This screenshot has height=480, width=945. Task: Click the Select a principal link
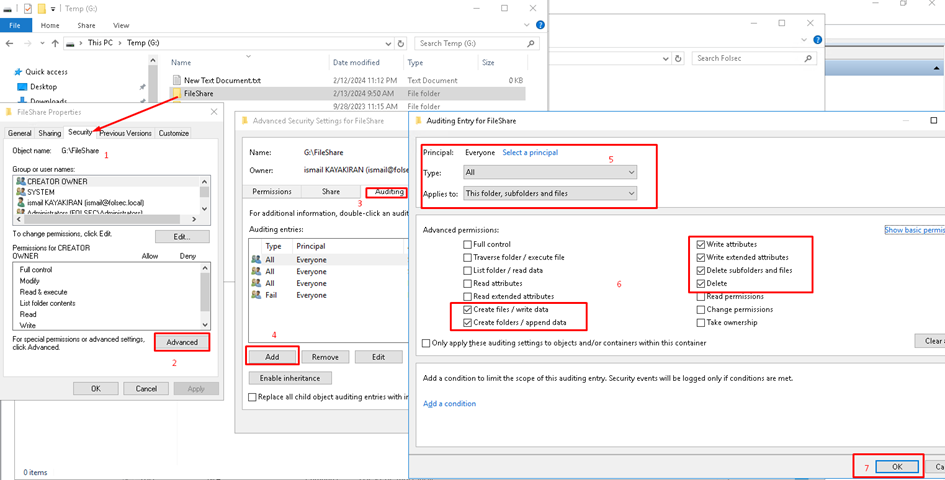(529, 153)
